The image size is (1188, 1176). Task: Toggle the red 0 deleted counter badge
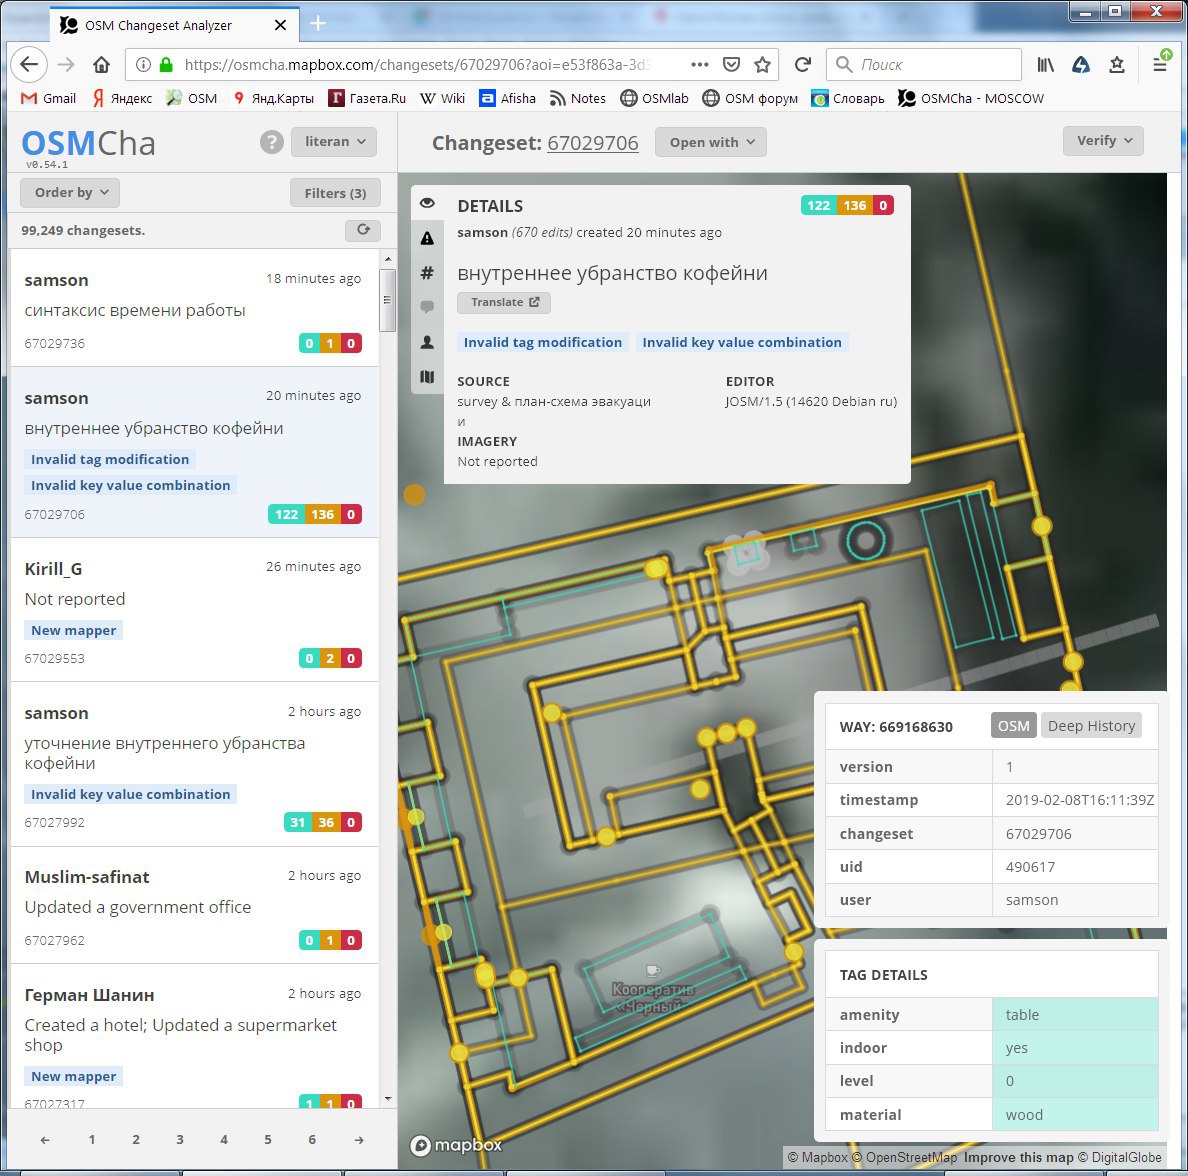click(883, 205)
